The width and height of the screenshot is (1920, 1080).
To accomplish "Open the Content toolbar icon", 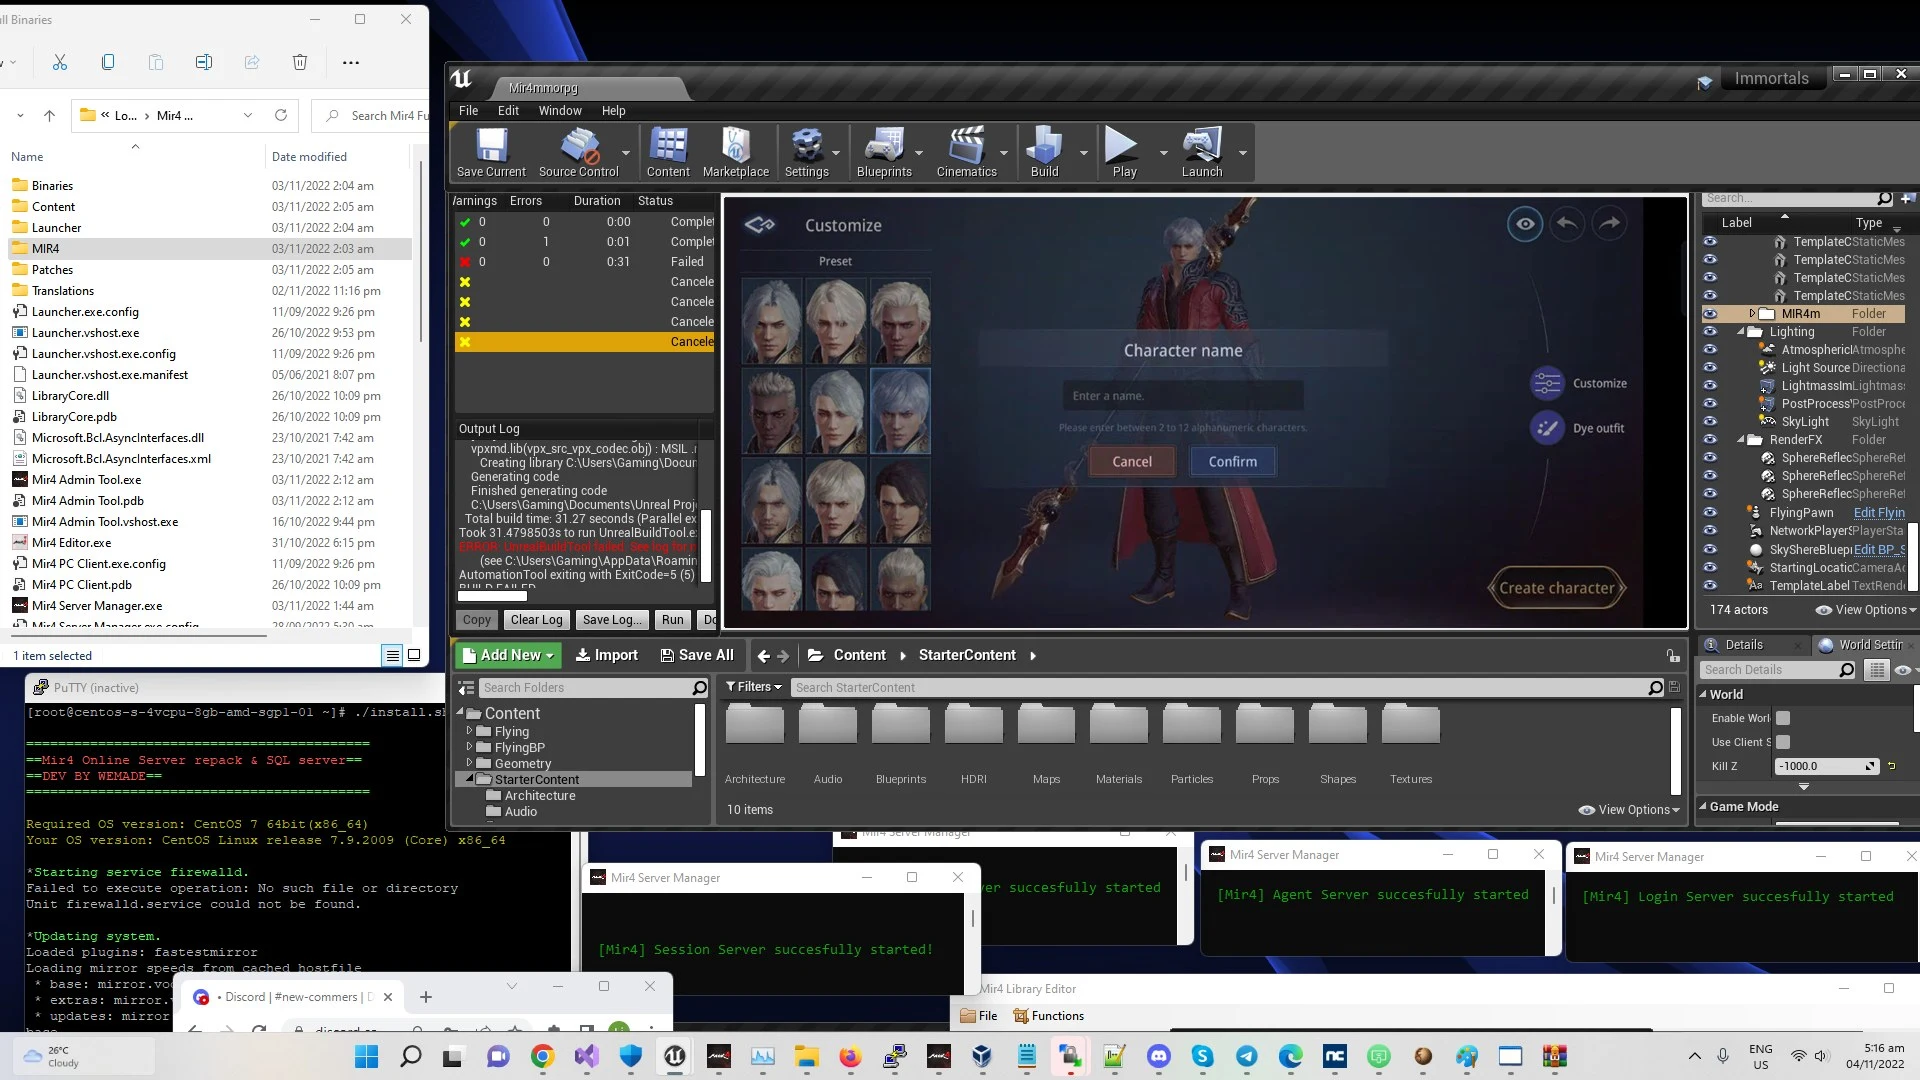I will pyautogui.click(x=668, y=152).
